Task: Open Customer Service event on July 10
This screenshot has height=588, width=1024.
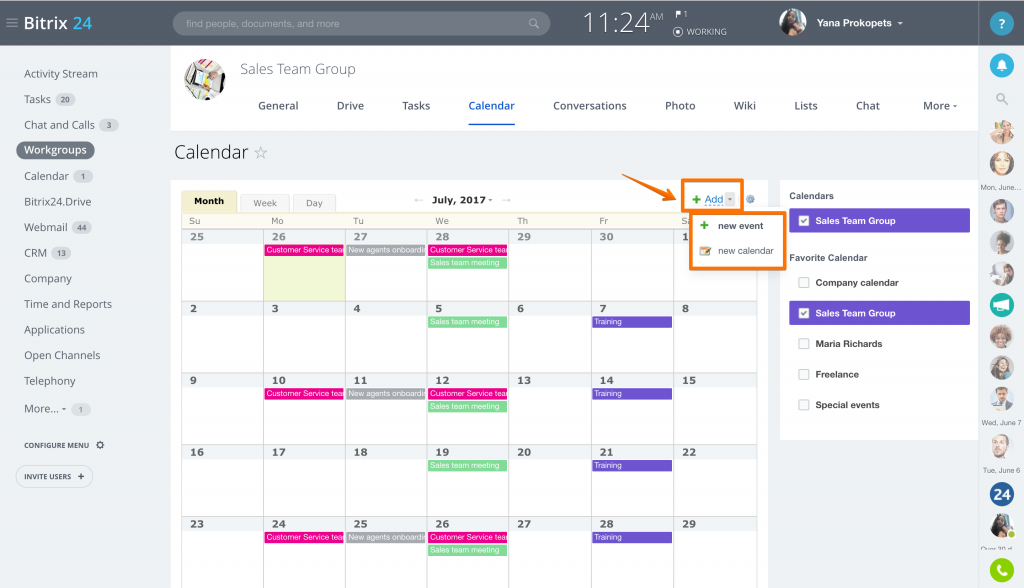Action: [304, 393]
